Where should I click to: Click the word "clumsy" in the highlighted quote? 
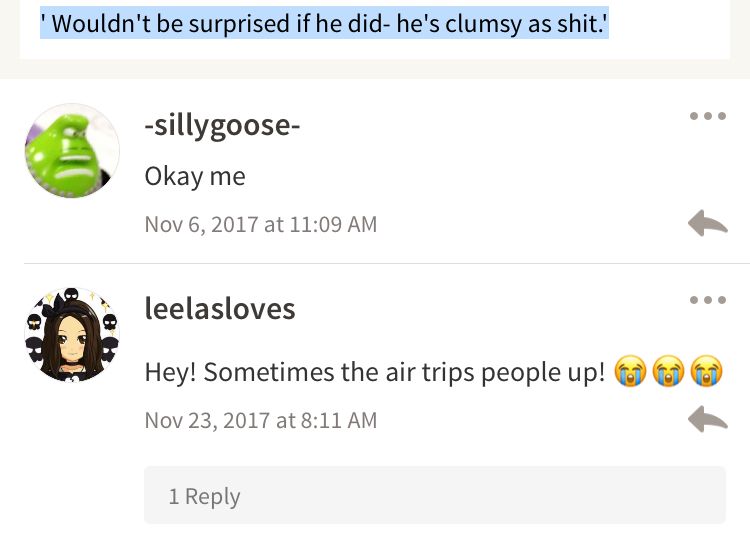tap(484, 24)
